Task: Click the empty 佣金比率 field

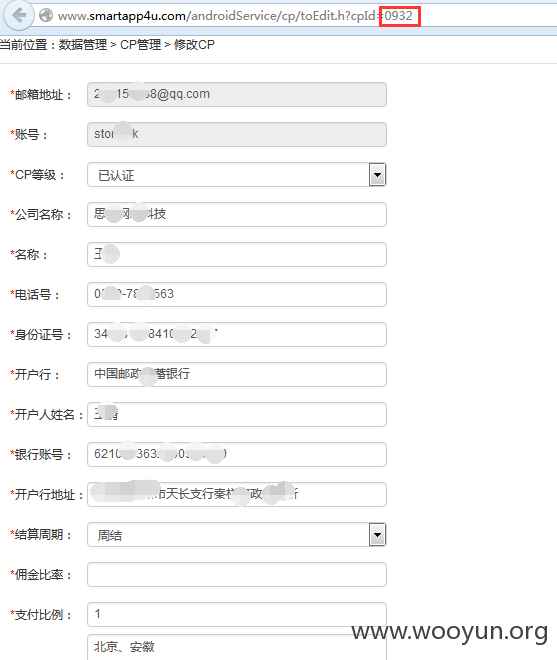Action: 237,574
